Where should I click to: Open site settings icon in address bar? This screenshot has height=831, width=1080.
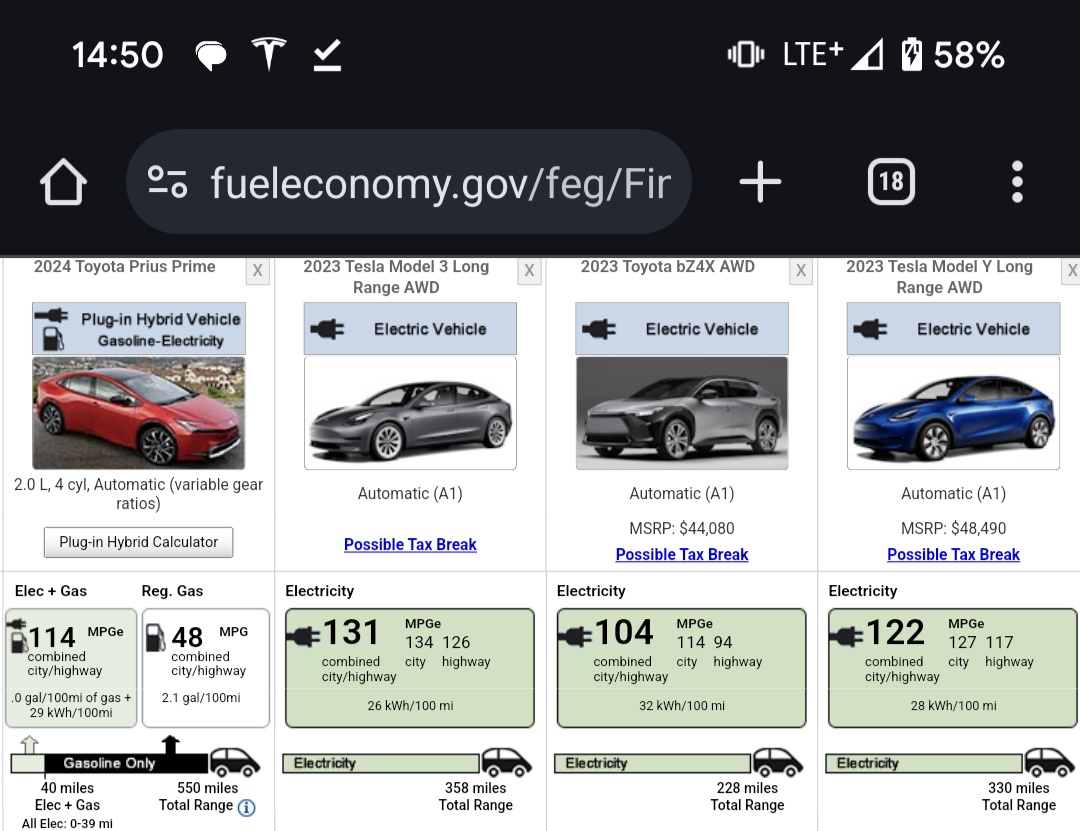[x=167, y=182]
